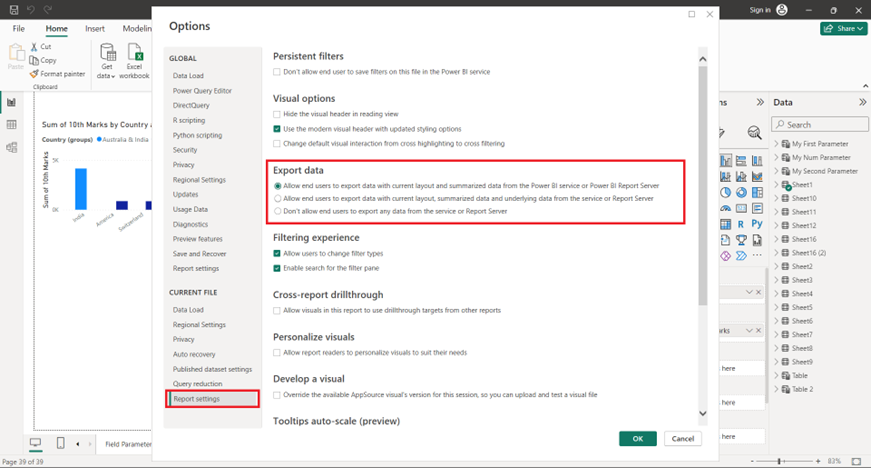Enable Hide the visual header in reading view
Viewport: 871px width, 468px height.
(x=278, y=114)
